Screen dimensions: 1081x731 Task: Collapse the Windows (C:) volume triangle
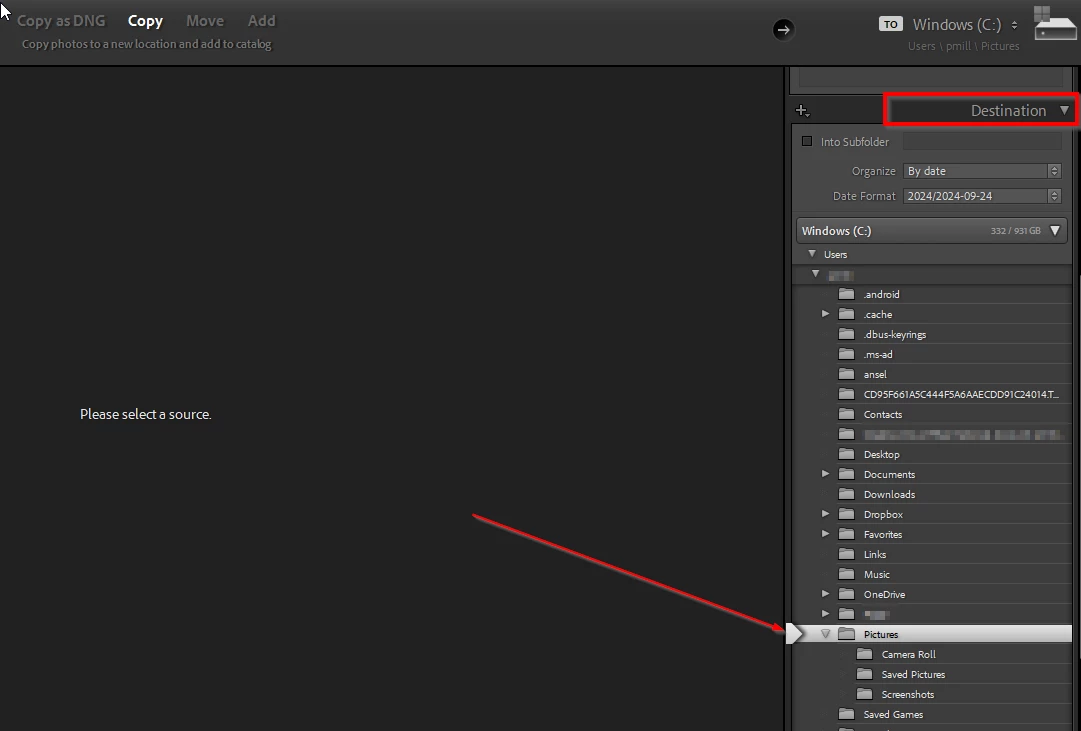[1055, 230]
